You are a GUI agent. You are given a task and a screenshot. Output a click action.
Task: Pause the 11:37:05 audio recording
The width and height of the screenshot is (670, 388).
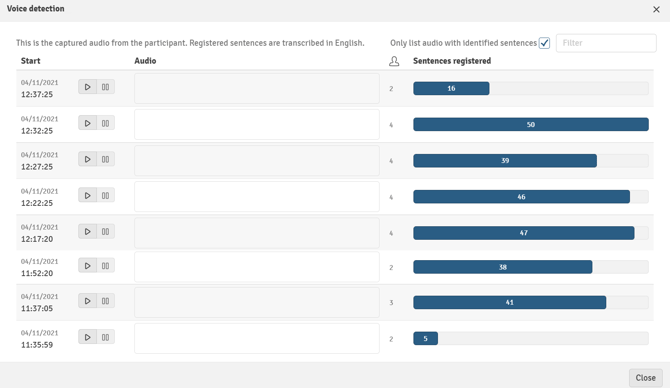point(106,301)
